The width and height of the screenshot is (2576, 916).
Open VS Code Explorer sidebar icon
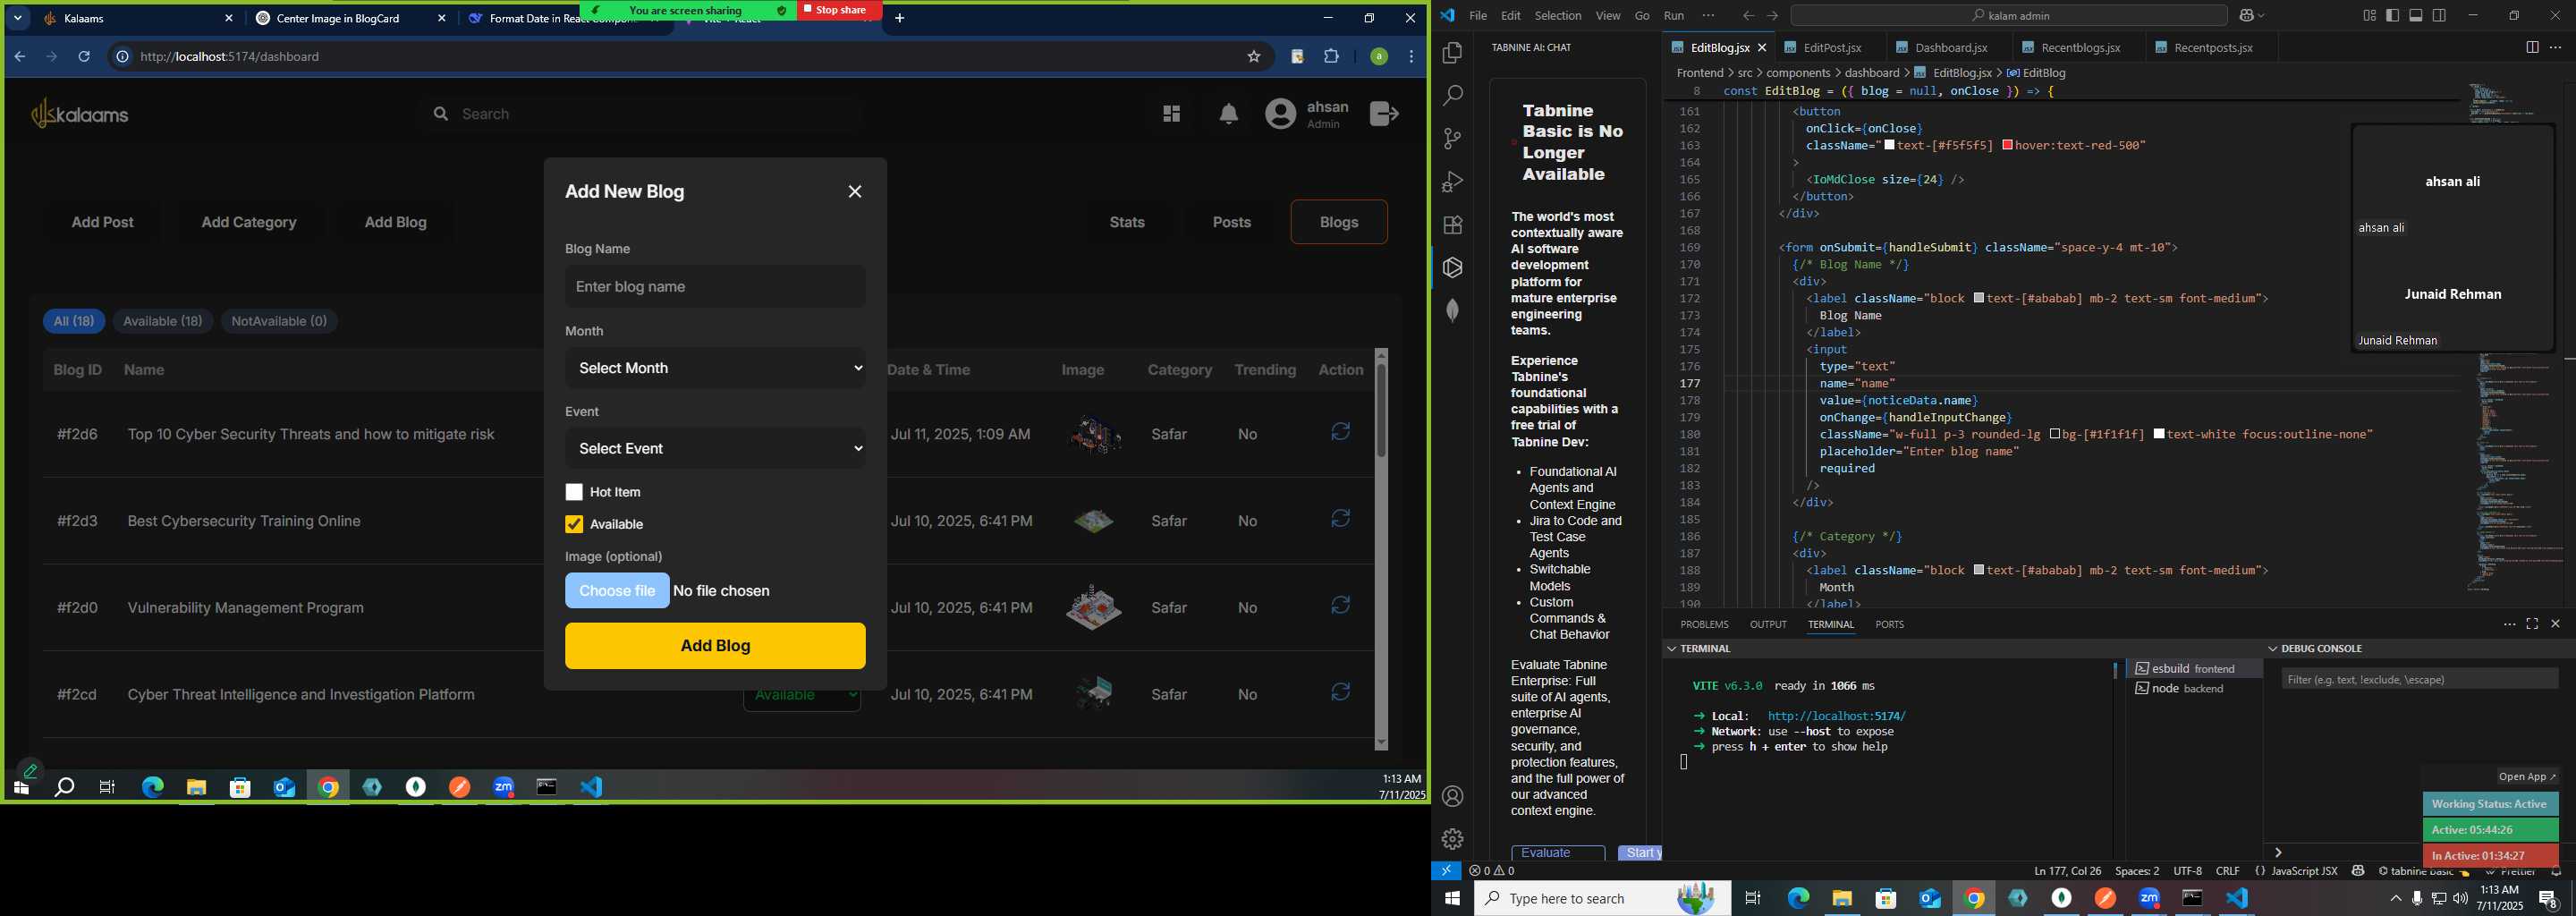[1452, 53]
